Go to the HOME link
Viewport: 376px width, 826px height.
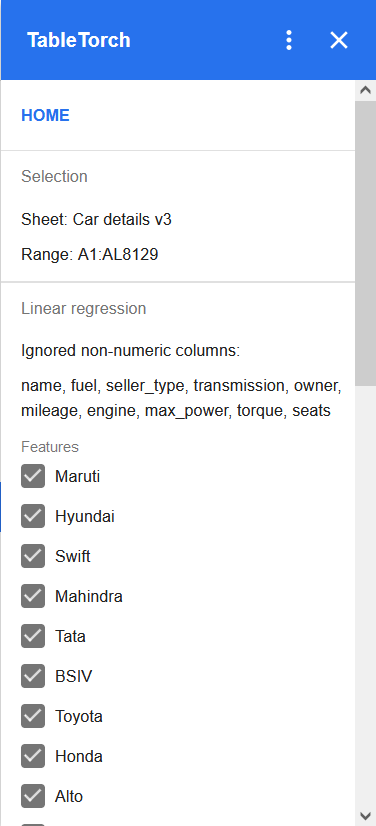click(x=45, y=115)
